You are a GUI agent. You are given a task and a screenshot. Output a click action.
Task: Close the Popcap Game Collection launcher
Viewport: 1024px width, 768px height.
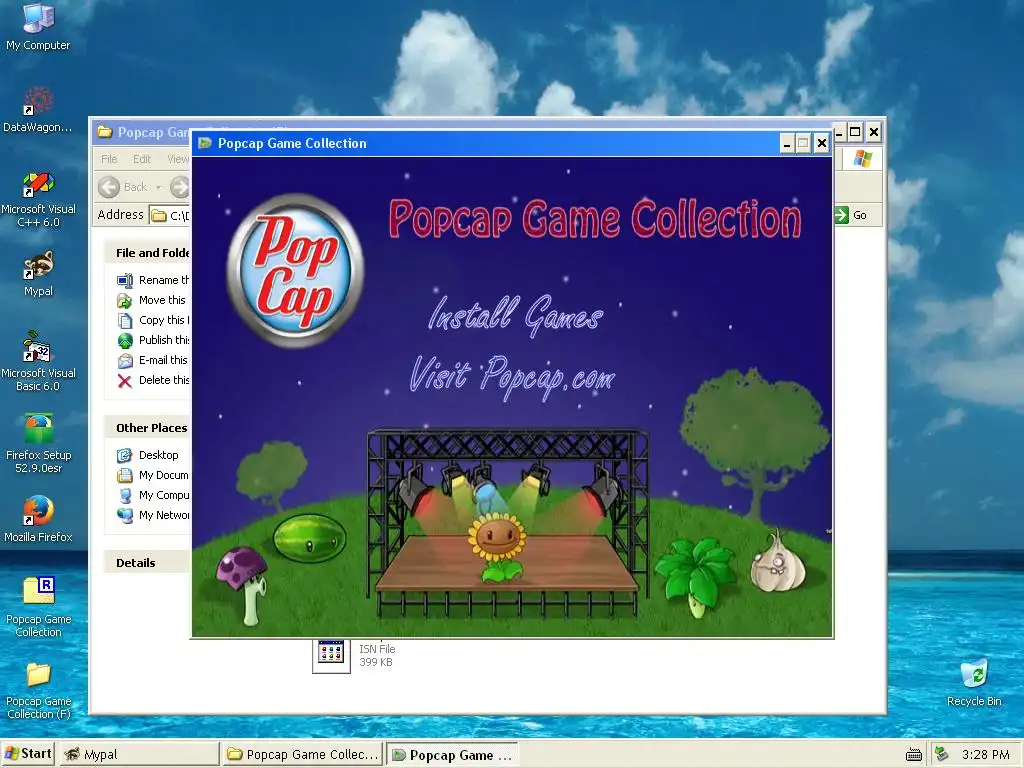tap(822, 144)
